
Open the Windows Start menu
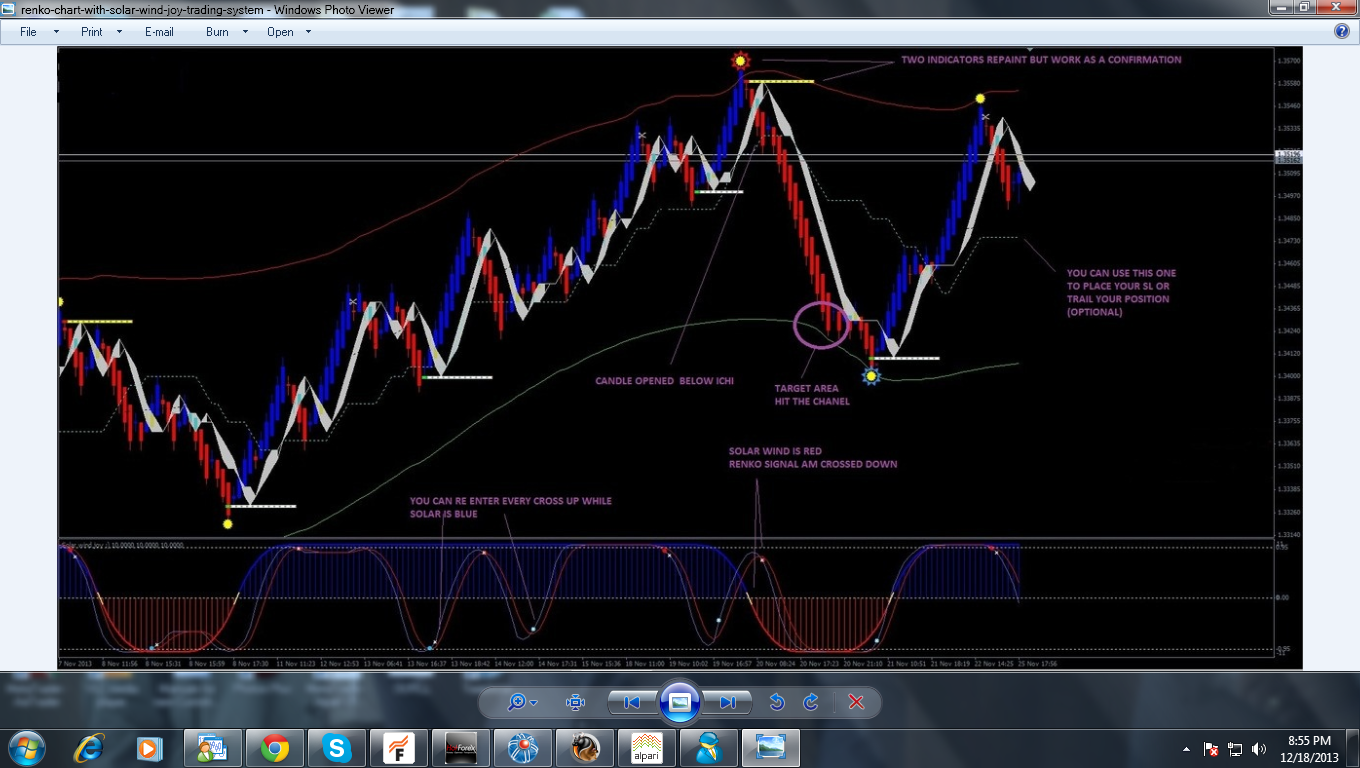26,747
